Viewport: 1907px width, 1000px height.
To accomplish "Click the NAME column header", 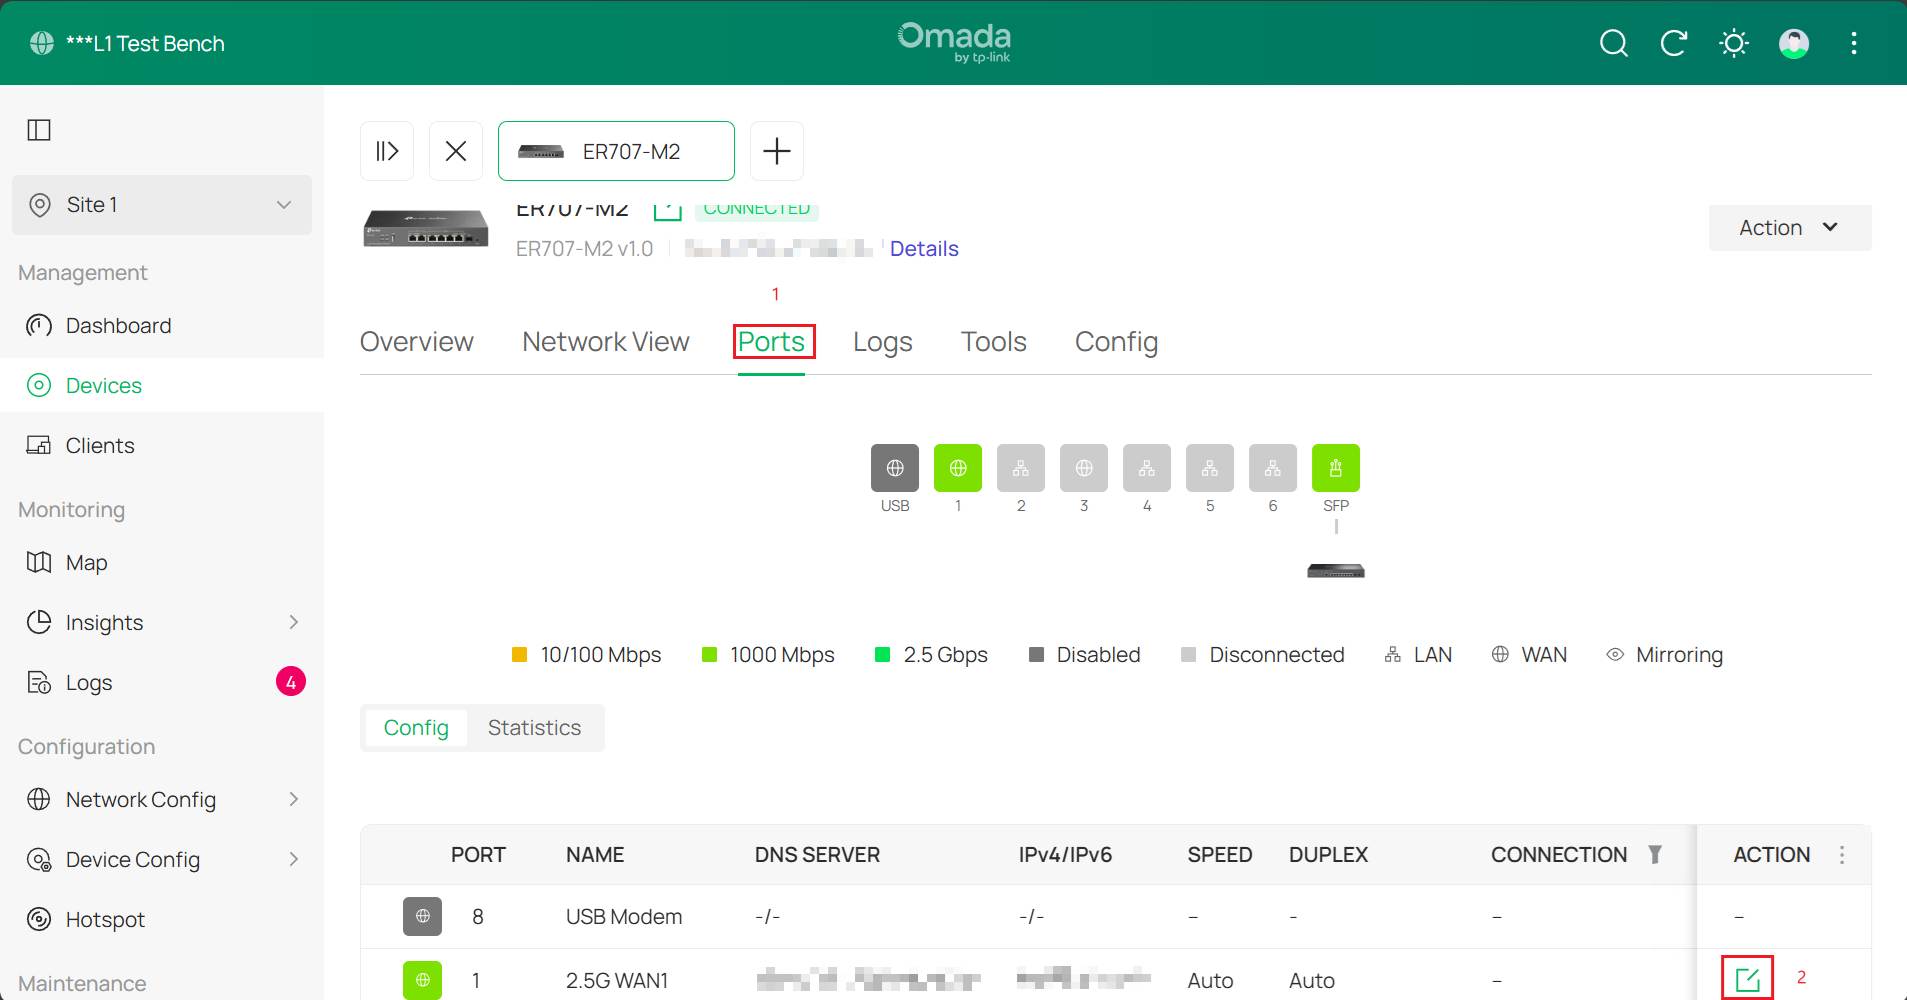I will click(x=595, y=855).
